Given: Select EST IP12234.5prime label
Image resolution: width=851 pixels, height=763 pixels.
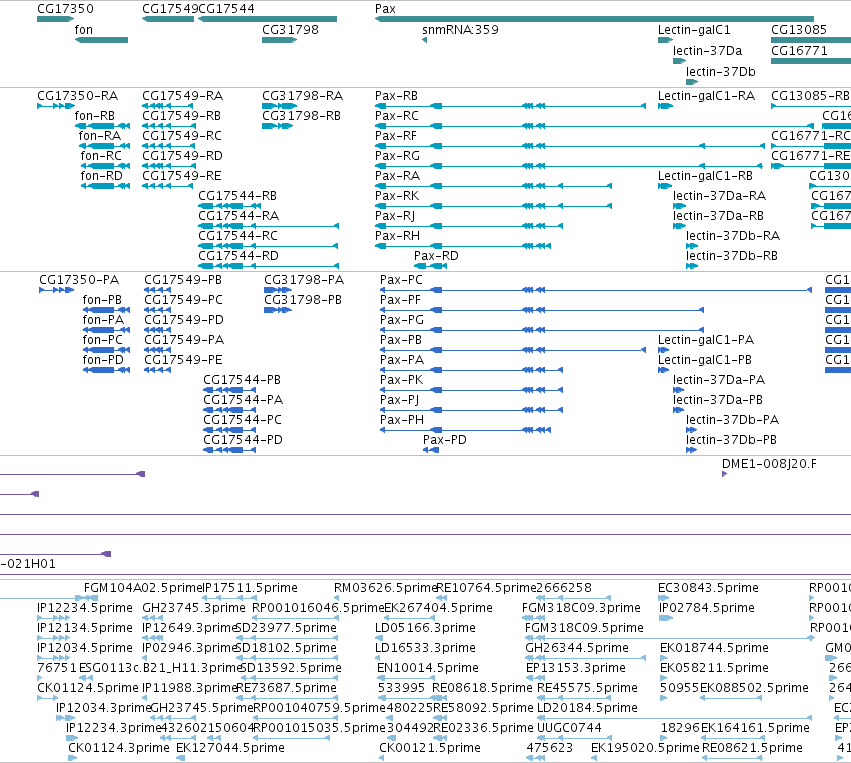Looking at the screenshot, I should click(x=85, y=608).
